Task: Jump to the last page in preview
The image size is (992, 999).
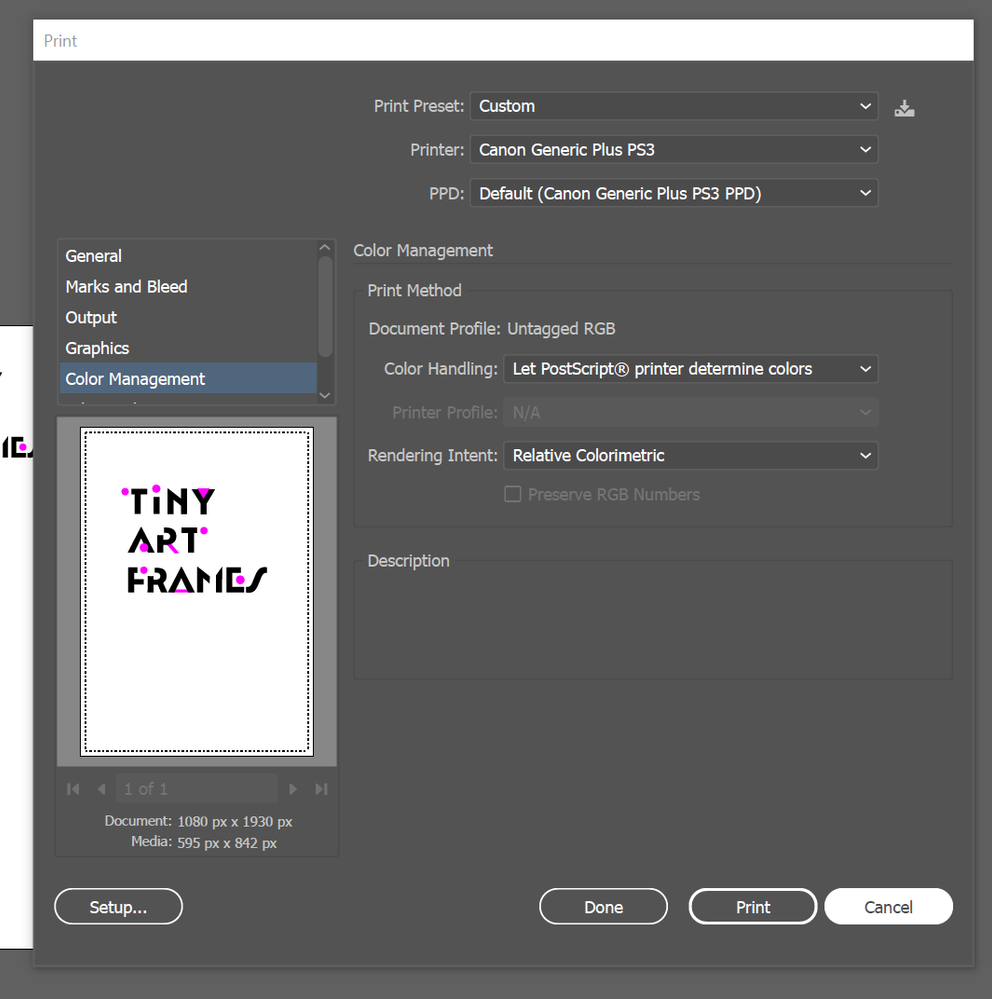Action: click(x=321, y=788)
